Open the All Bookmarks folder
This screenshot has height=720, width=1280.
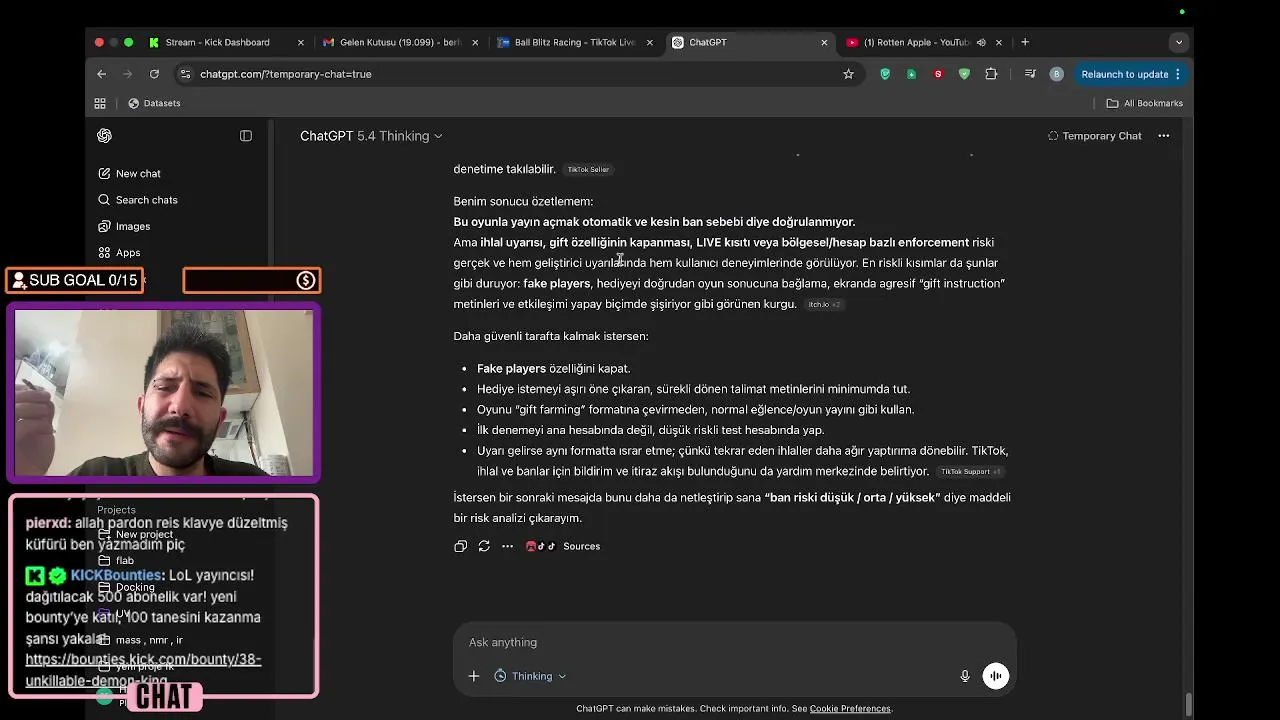point(1144,103)
